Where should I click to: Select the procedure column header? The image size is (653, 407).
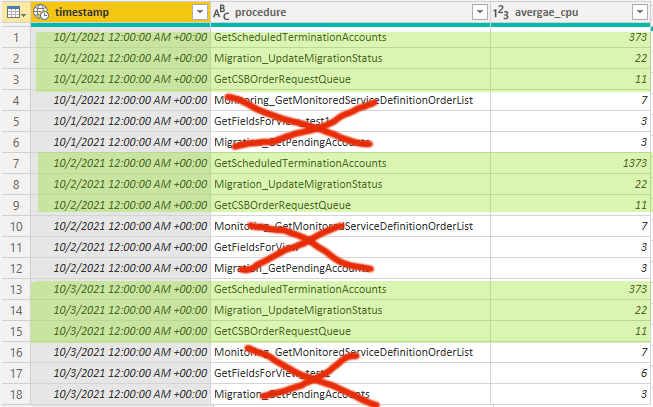click(x=350, y=12)
